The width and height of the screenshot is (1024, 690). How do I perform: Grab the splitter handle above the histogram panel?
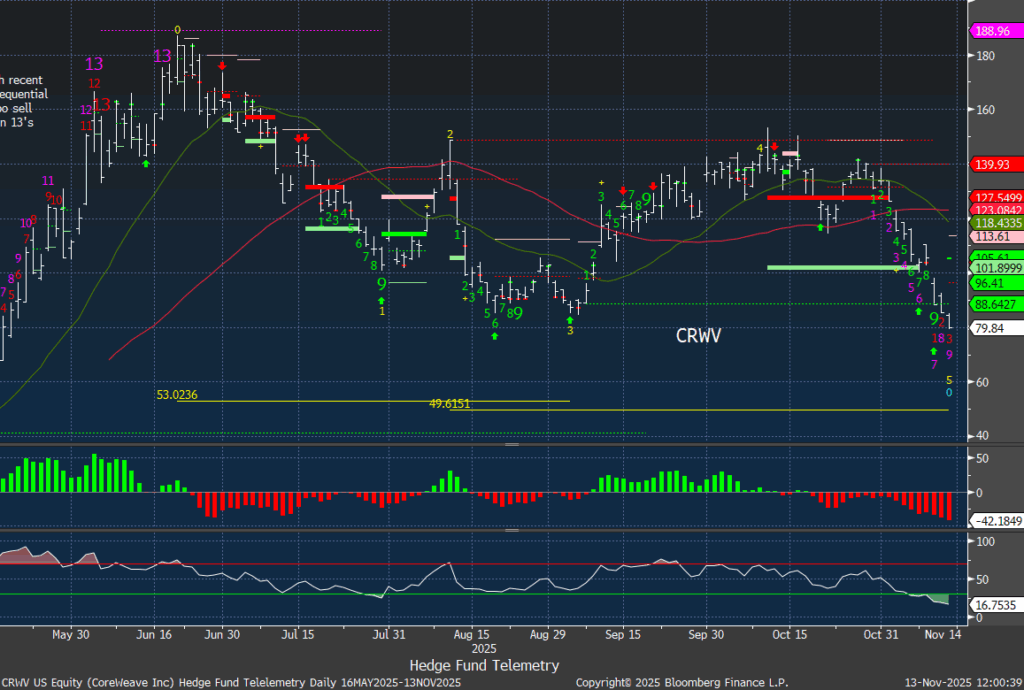(512, 443)
